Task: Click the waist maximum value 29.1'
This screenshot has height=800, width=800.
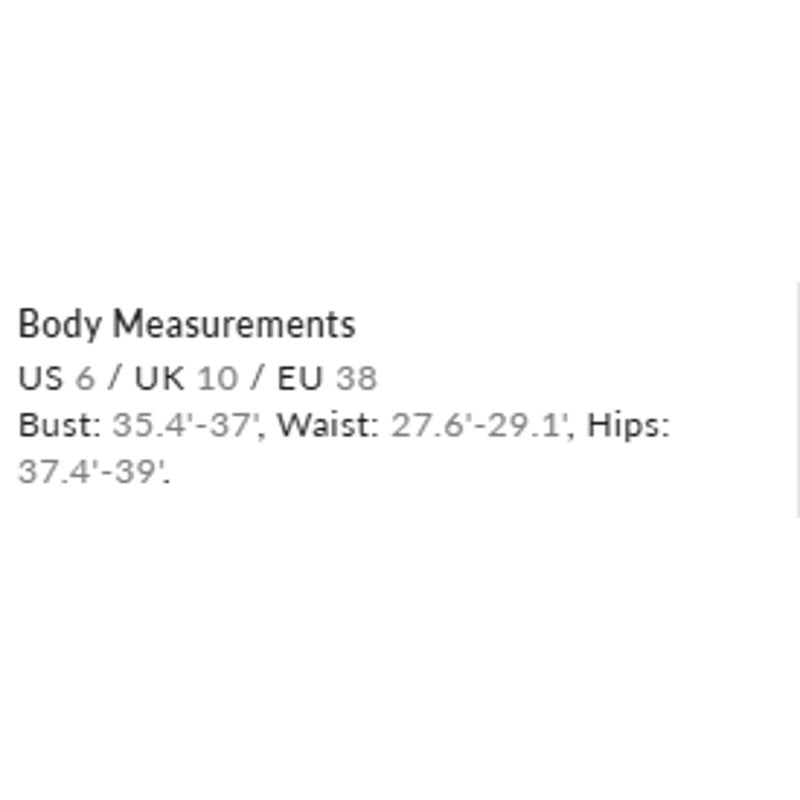Action: [x=530, y=425]
